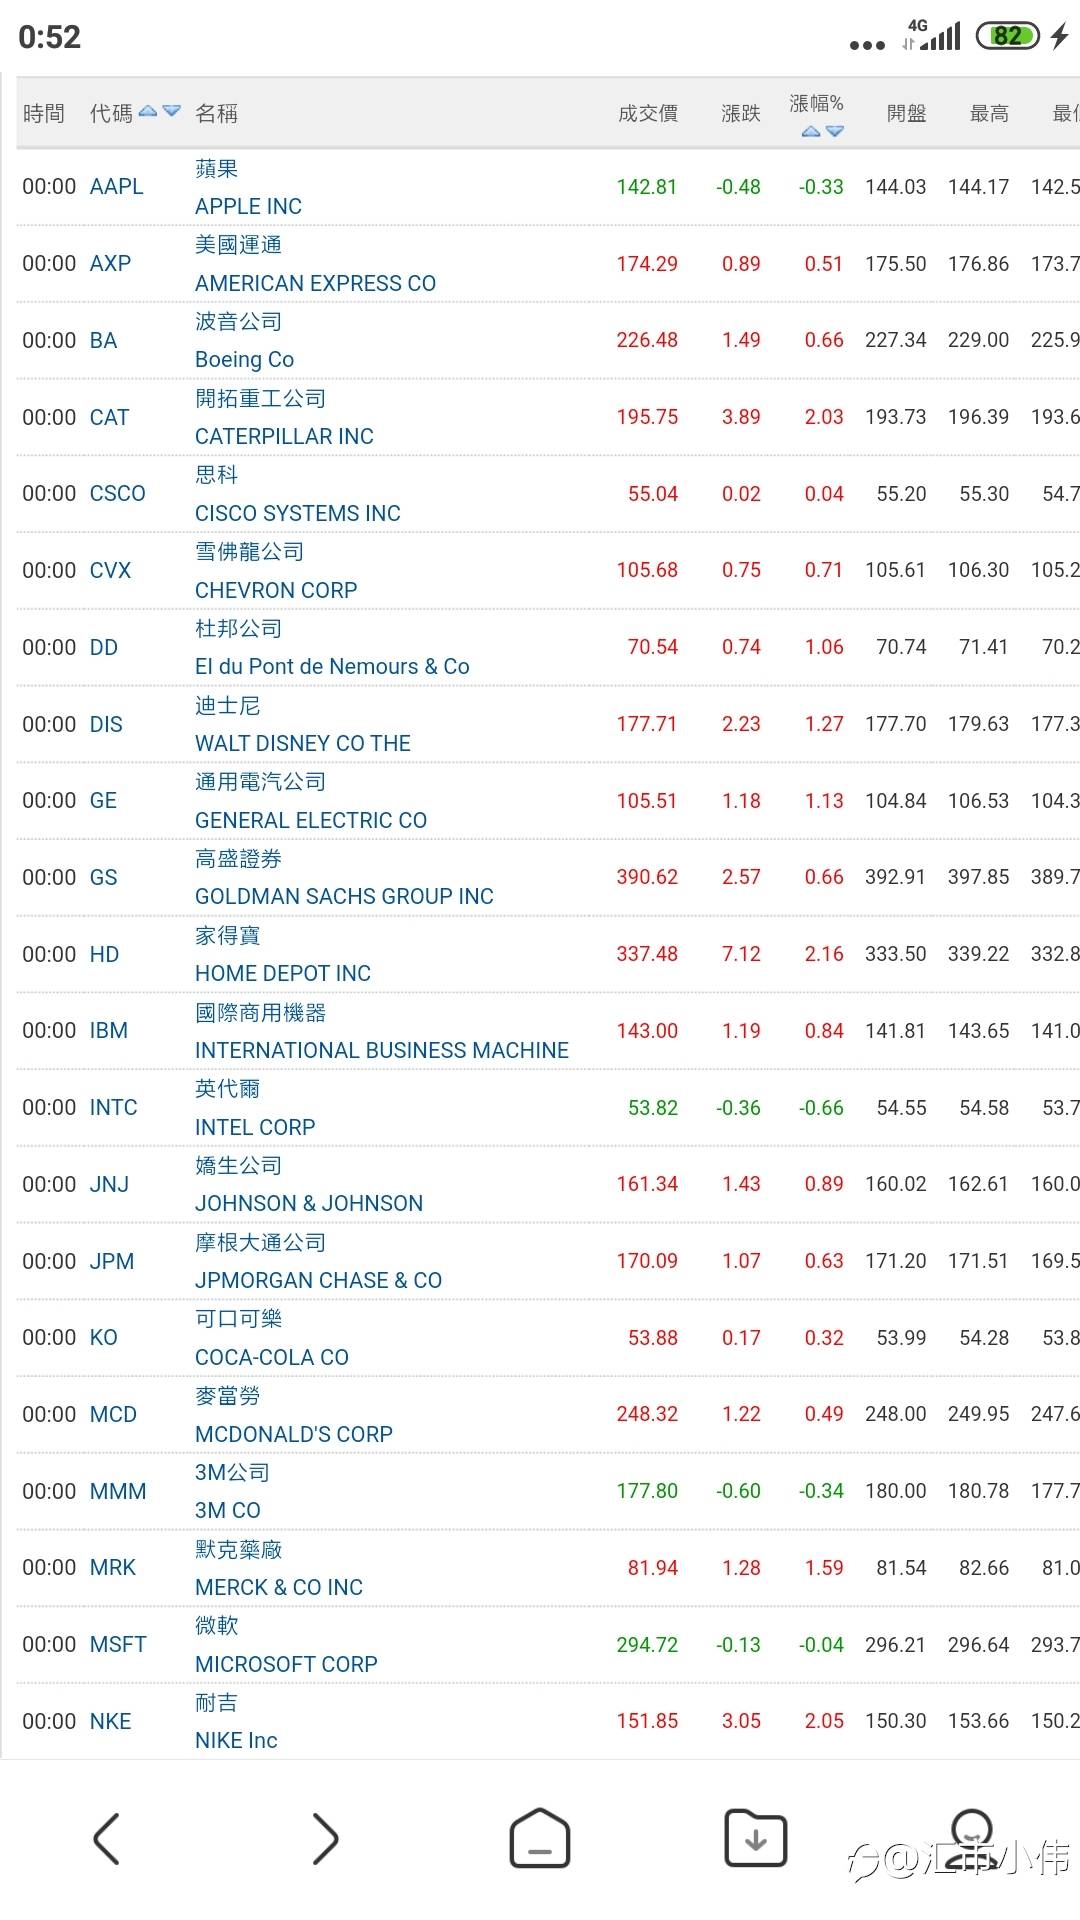This screenshot has height=1920, width=1080.
Task: Open NIKE Inc link
Action: (236, 1741)
